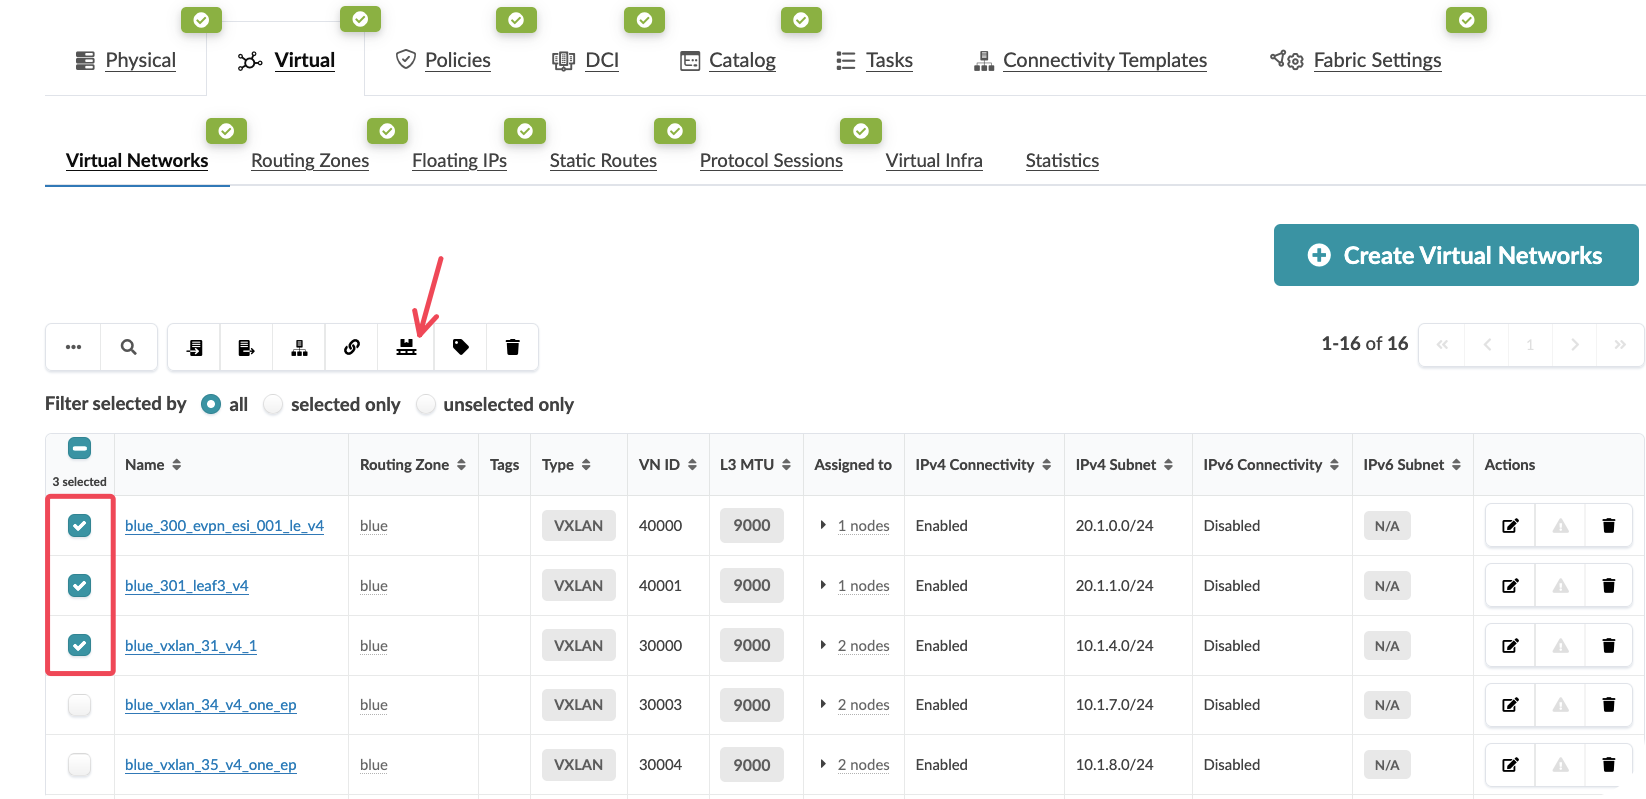The width and height of the screenshot is (1646, 799).
Task: Click the pallet icon in batch toolbar
Action: [x=406, y=347]
